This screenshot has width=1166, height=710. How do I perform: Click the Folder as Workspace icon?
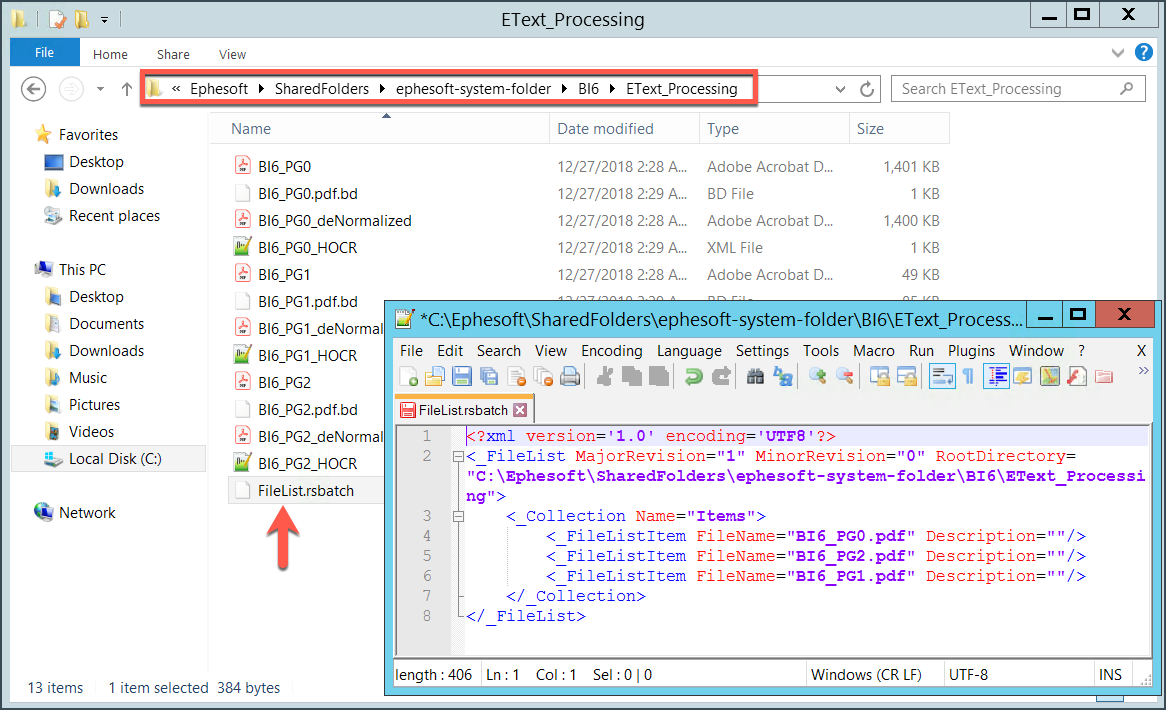click(1104, 377)
